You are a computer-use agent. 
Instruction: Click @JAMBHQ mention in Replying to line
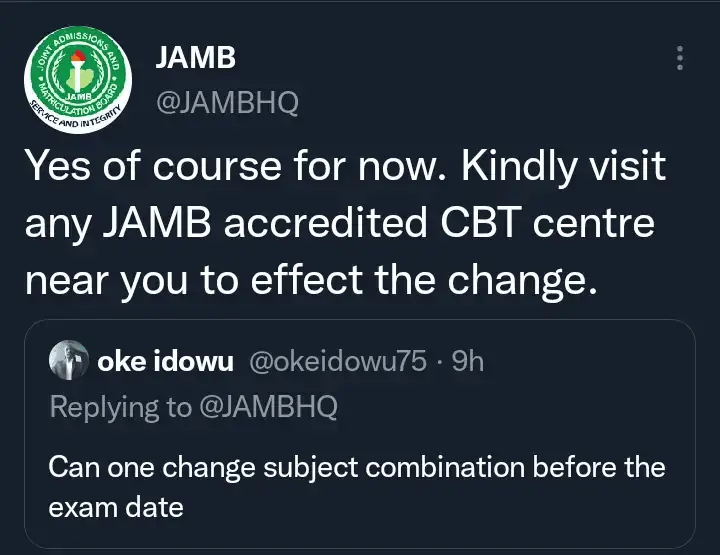tap(269, 407)
